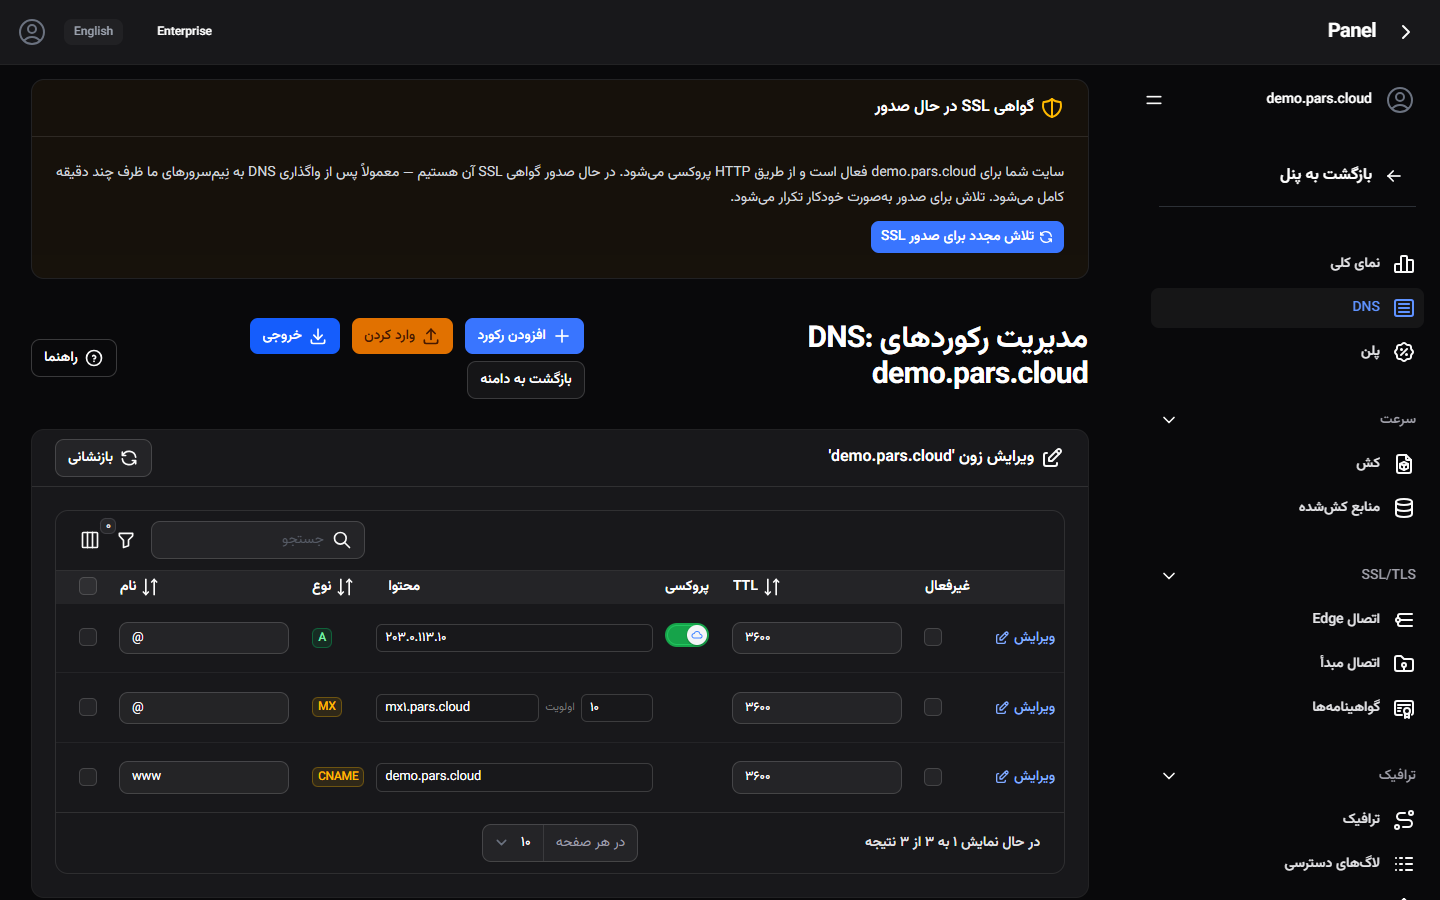The height and width of the screenshot is (900, 1440).
Task: Check غیرفعال disabled box for A record
Action: click(x=933, y=637)
